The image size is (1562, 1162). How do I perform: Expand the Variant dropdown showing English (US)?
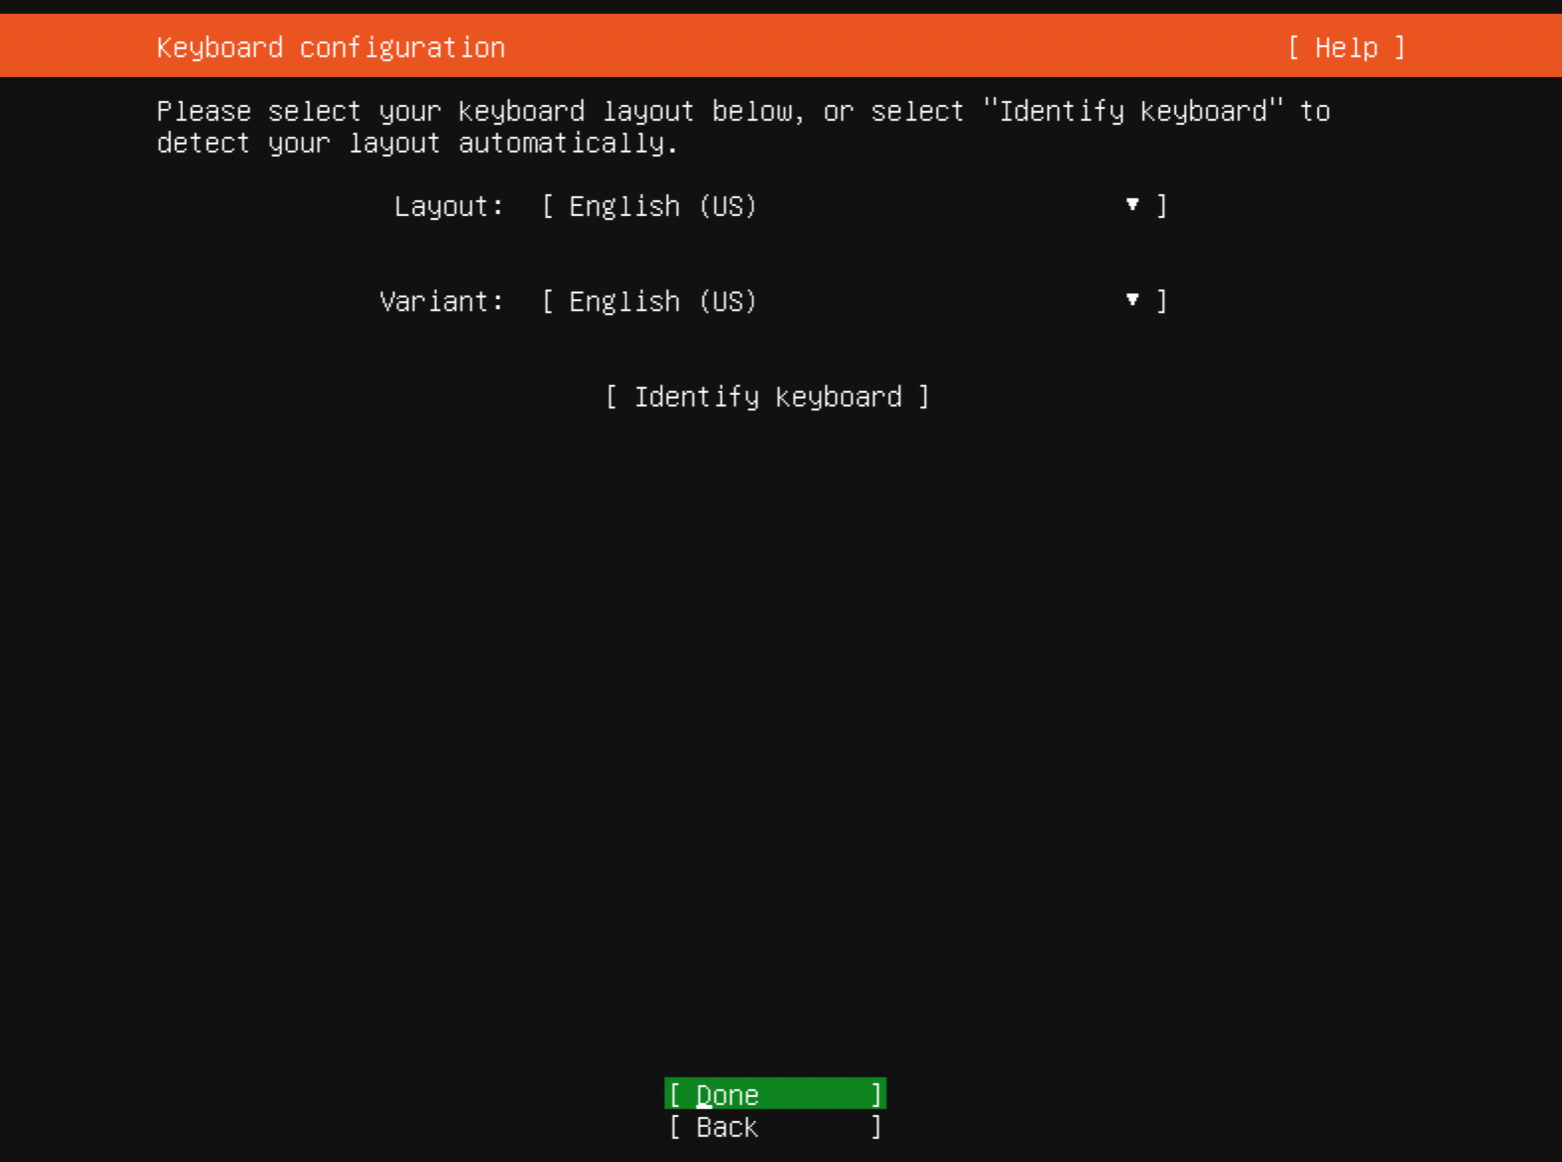pyautogui.click(x=855, y=301)
